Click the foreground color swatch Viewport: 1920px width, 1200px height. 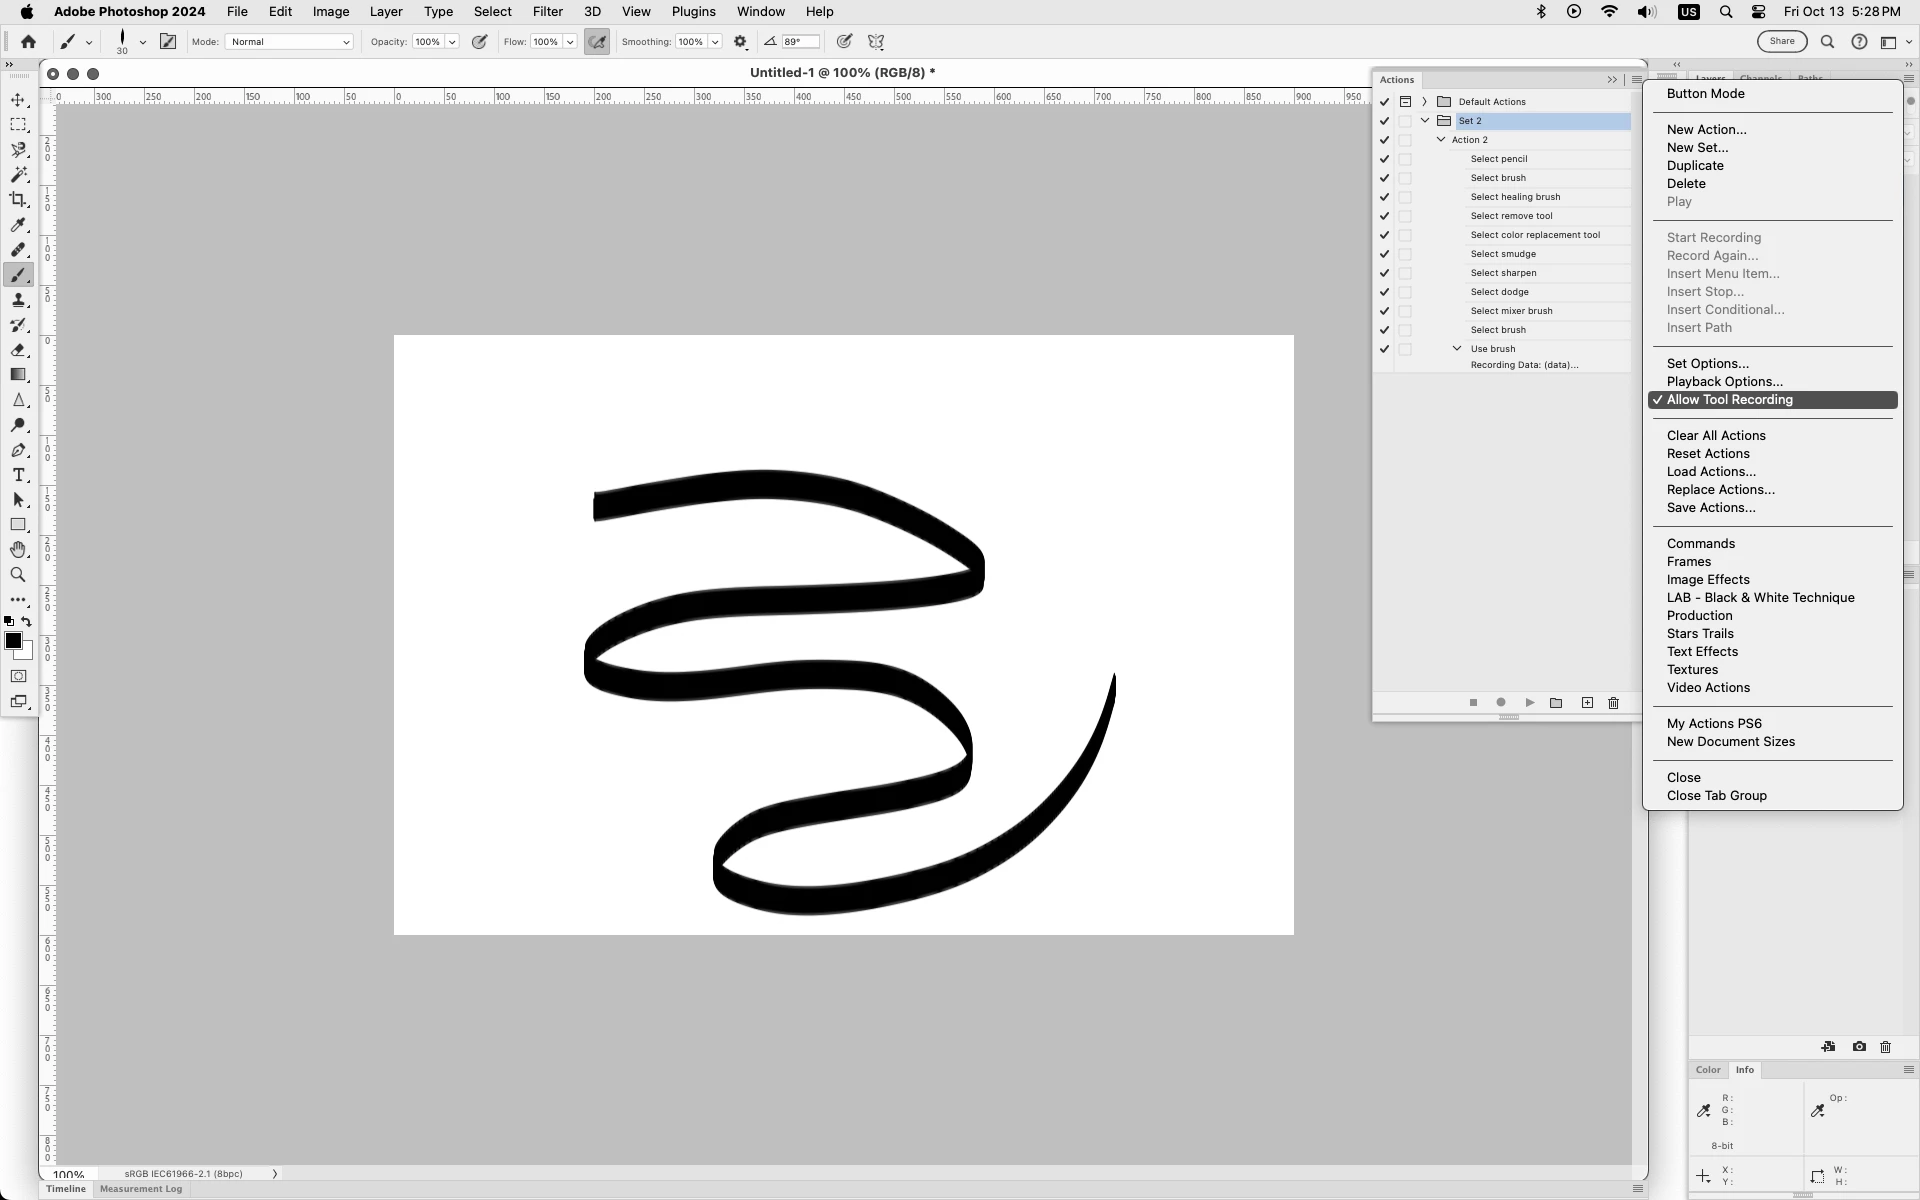point(13,641)
